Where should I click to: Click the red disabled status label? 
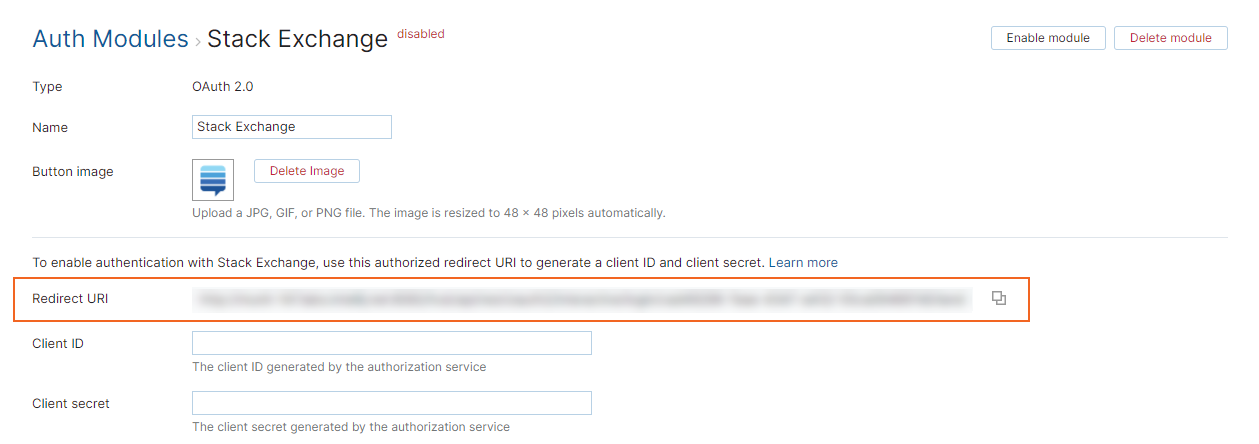point(421,34)
